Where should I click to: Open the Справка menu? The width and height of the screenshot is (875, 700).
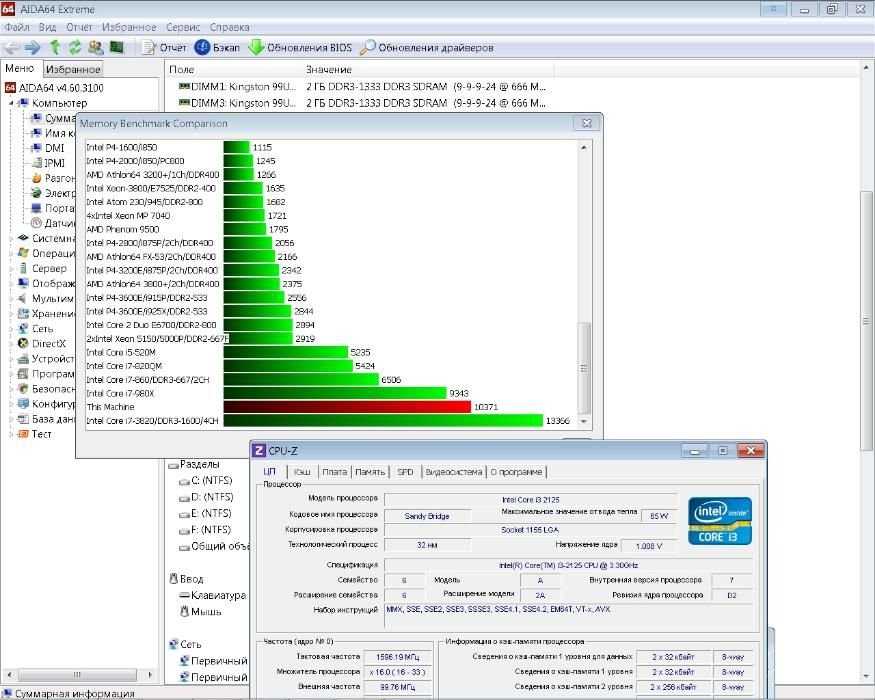(x=229, y=27)
